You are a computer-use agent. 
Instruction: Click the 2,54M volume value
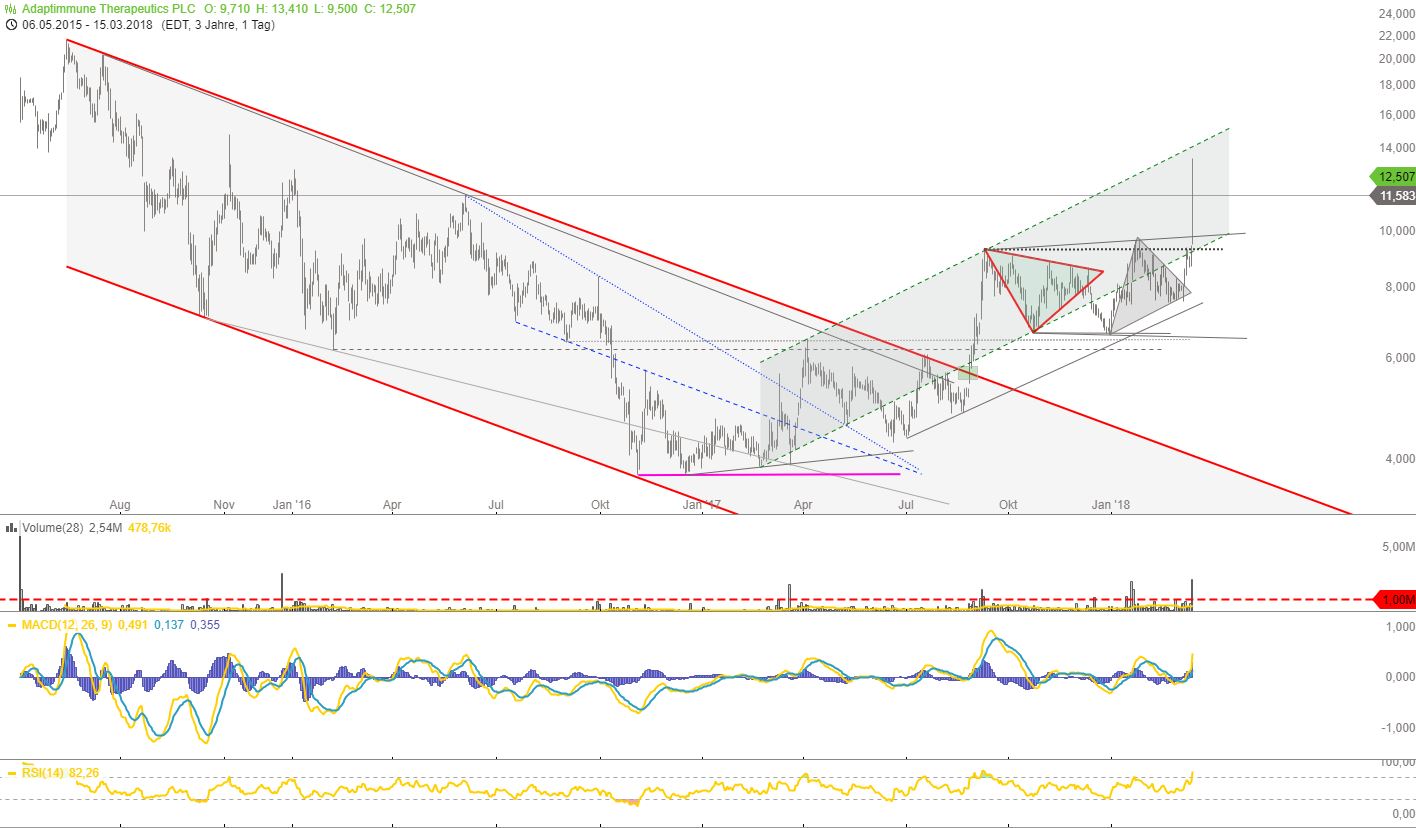coord(103,527)
